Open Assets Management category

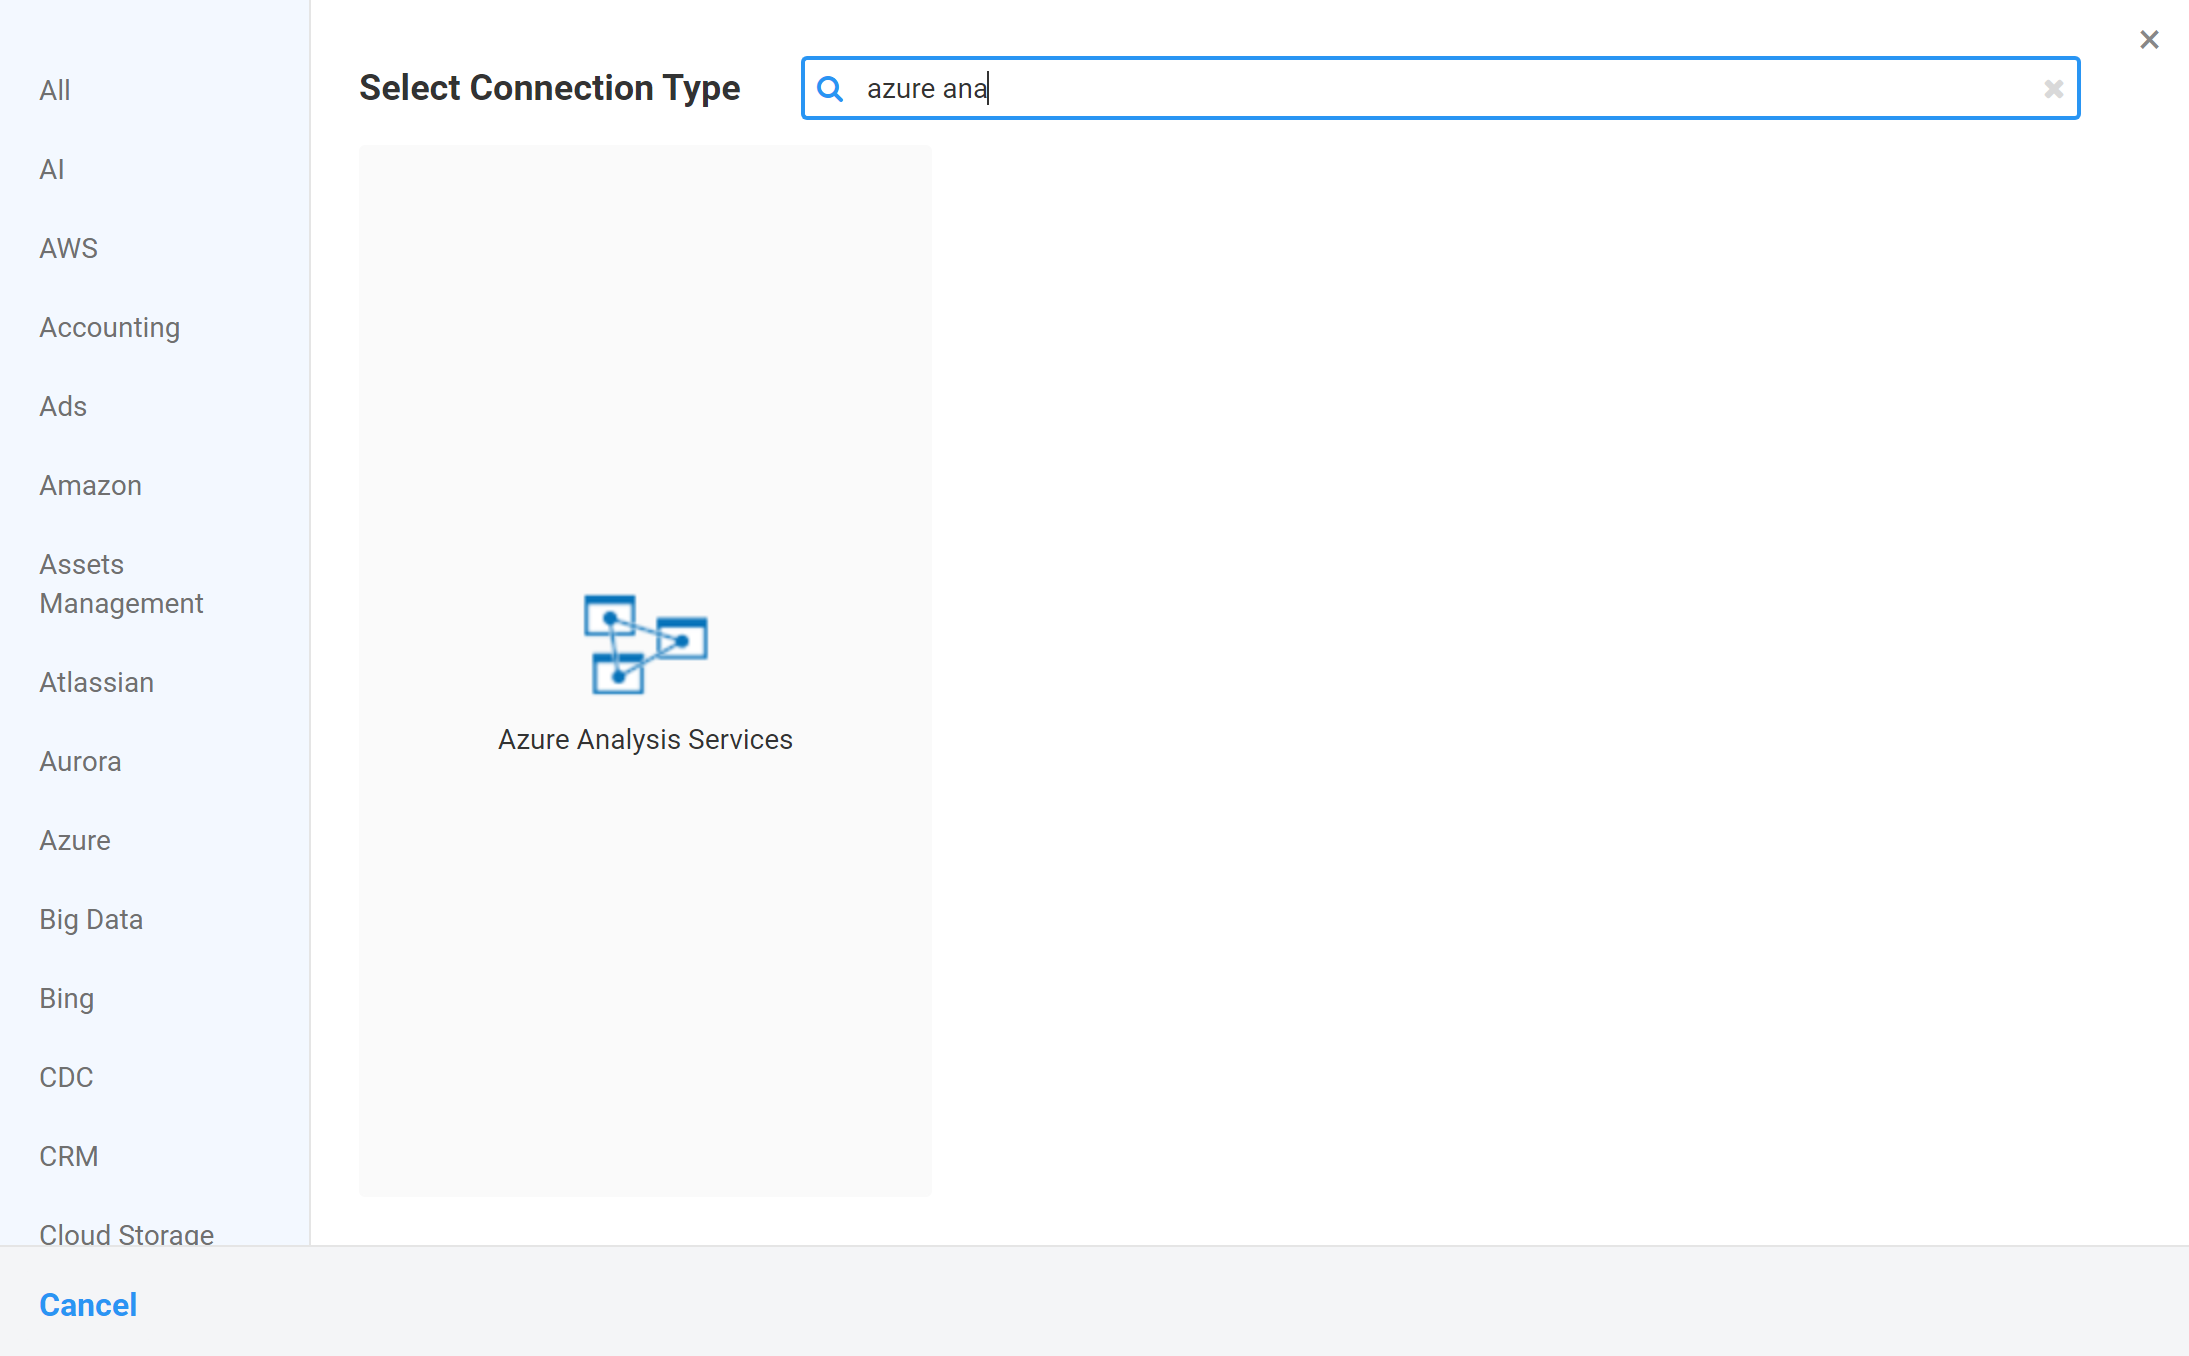121,584
